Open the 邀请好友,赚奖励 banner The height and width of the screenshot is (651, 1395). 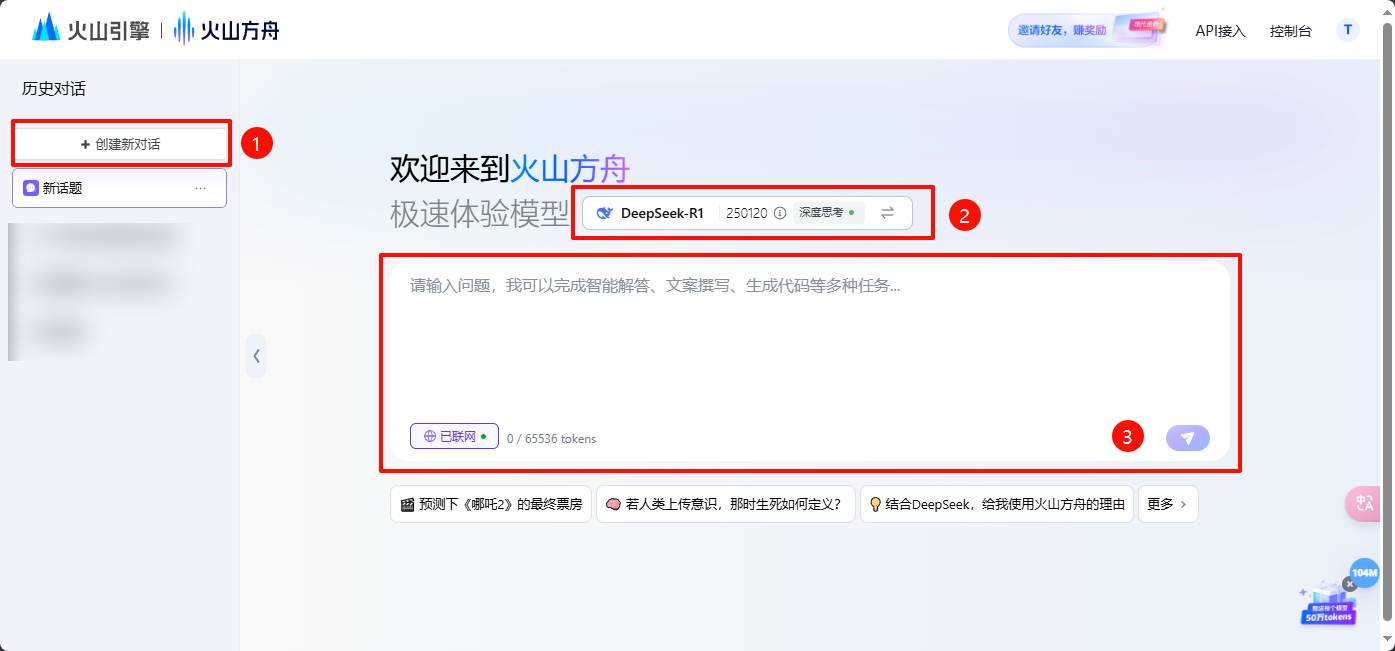pos(1088,30)
